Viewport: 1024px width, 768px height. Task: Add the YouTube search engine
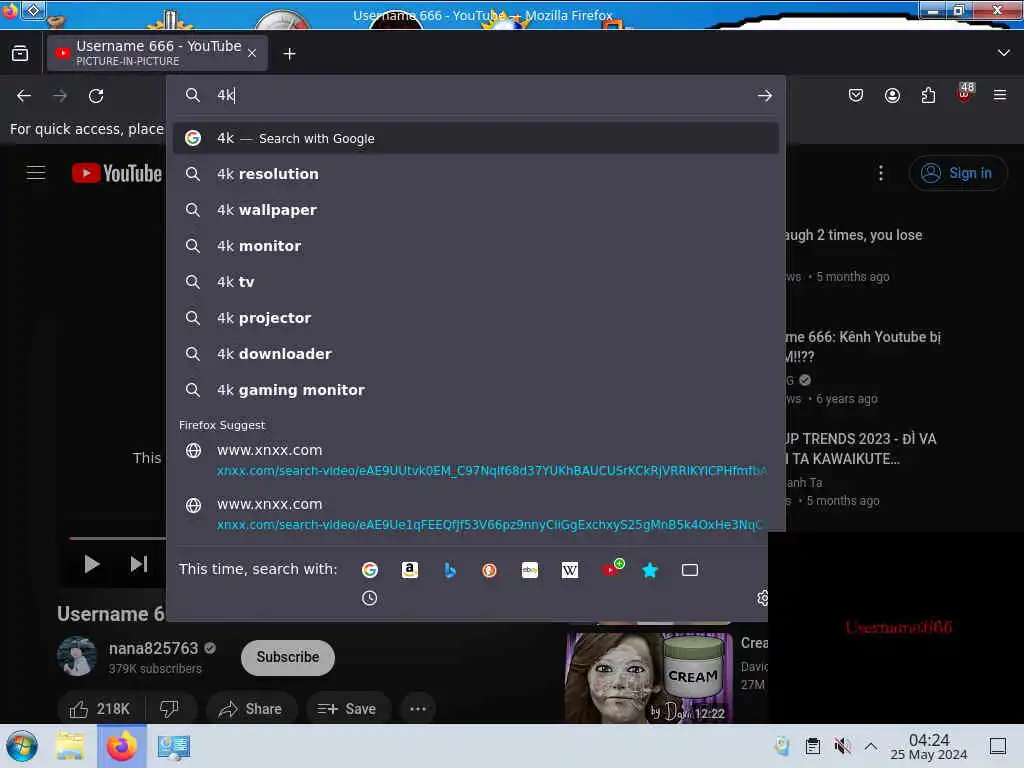(612, 569)
